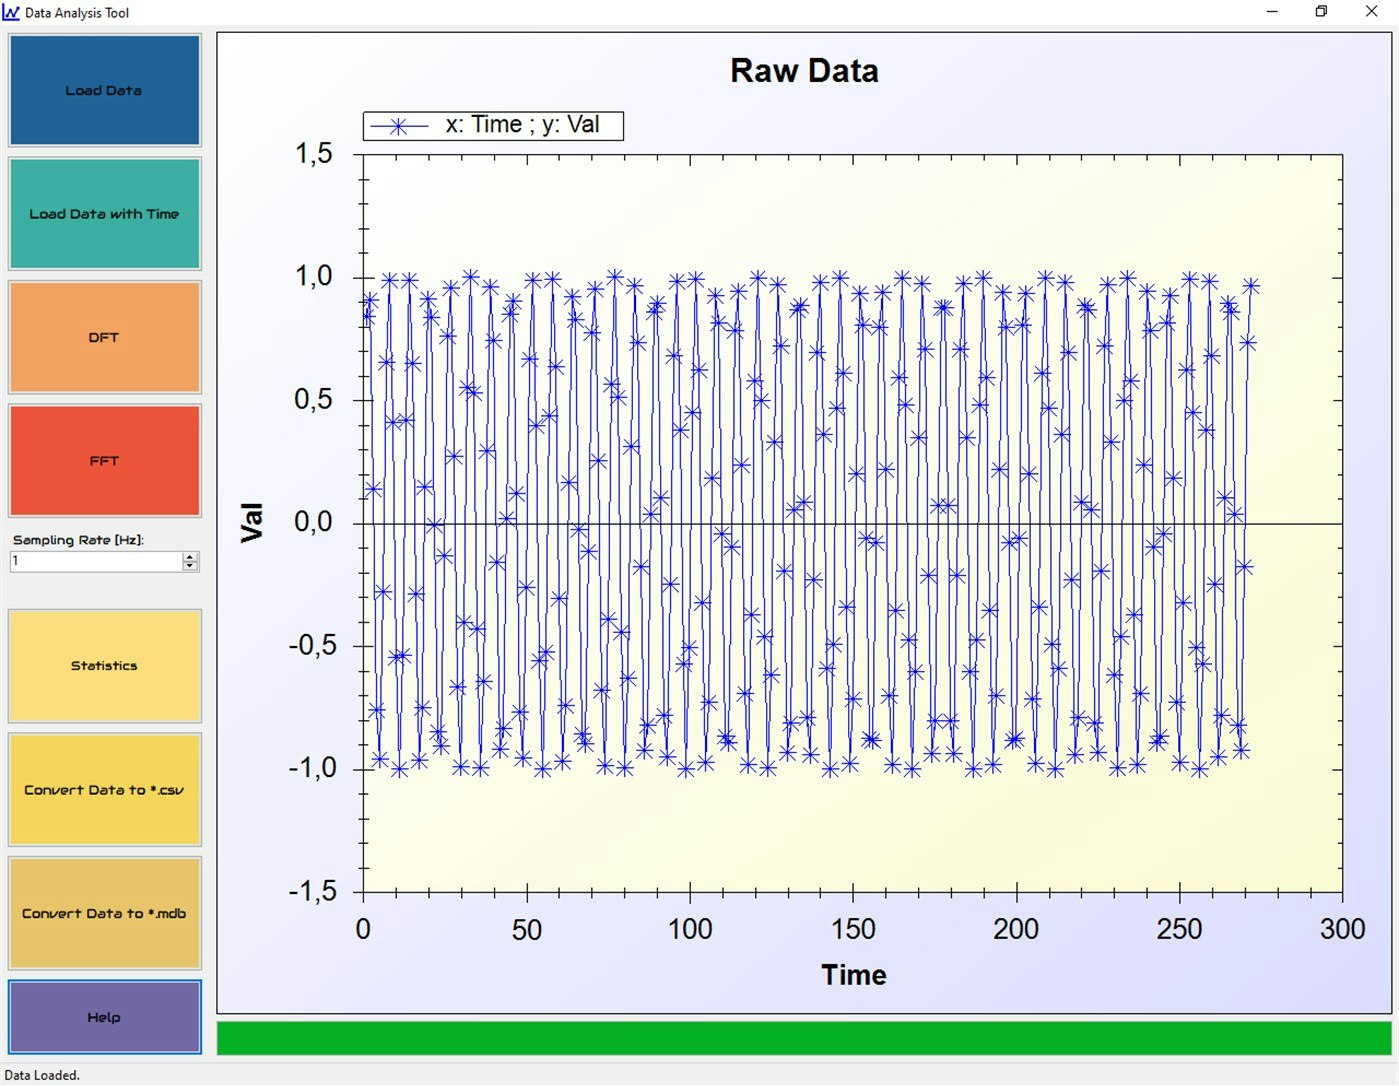Decrement the sampling rate value
The width and height of the screenshot is (1399, 1086).
(189, 566)
